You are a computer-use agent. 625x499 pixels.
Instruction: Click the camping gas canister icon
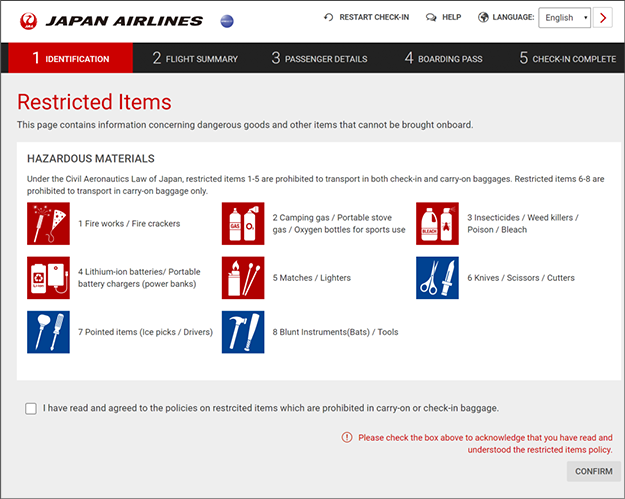[243, 223]
